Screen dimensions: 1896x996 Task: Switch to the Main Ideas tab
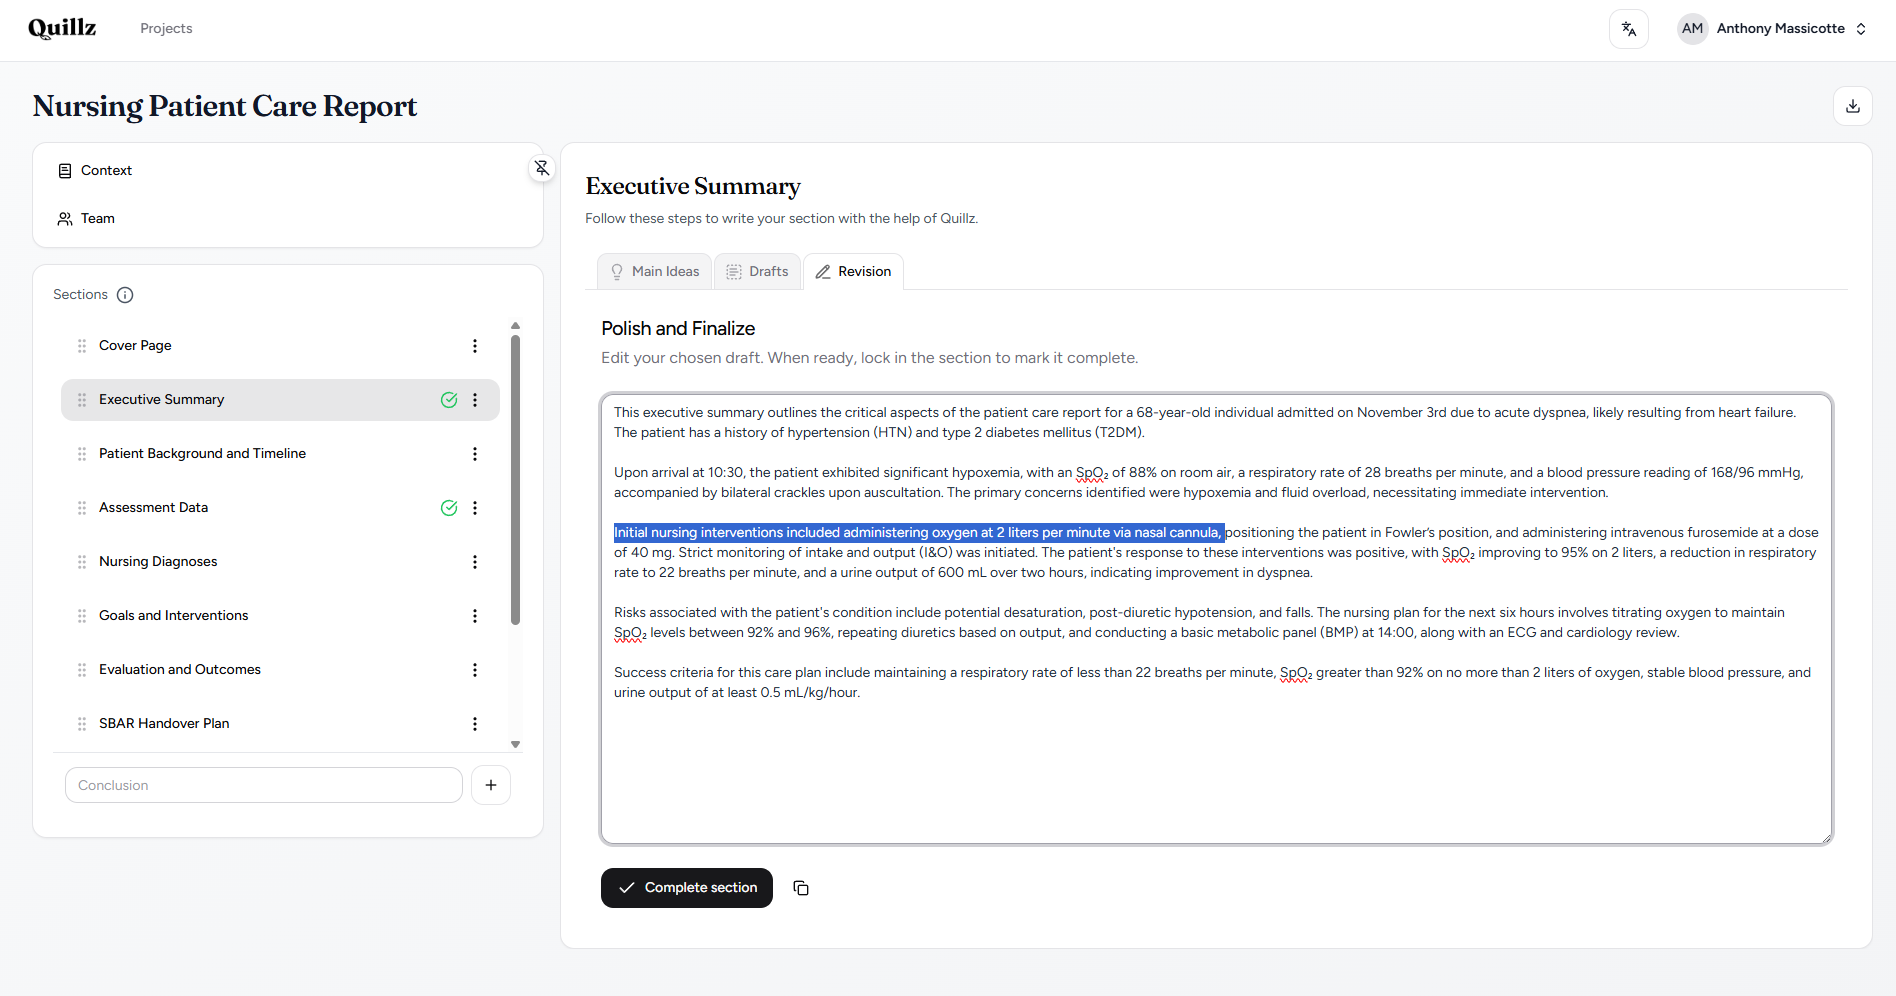click(x=653, y=271)
